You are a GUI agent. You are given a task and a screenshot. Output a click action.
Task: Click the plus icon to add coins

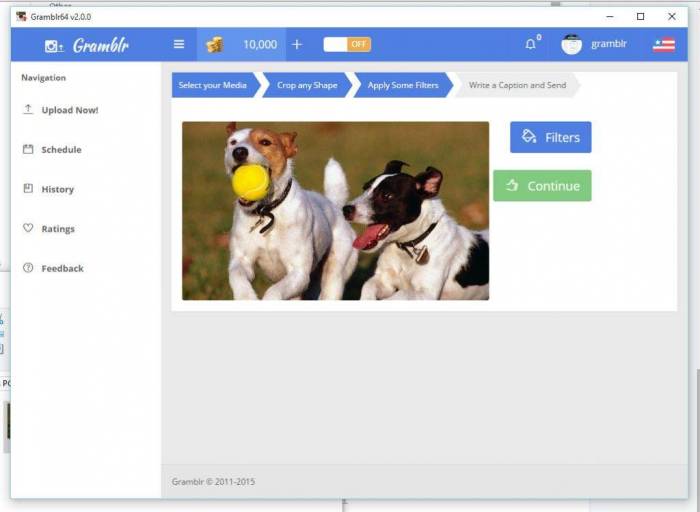click(x=297, y=44)
